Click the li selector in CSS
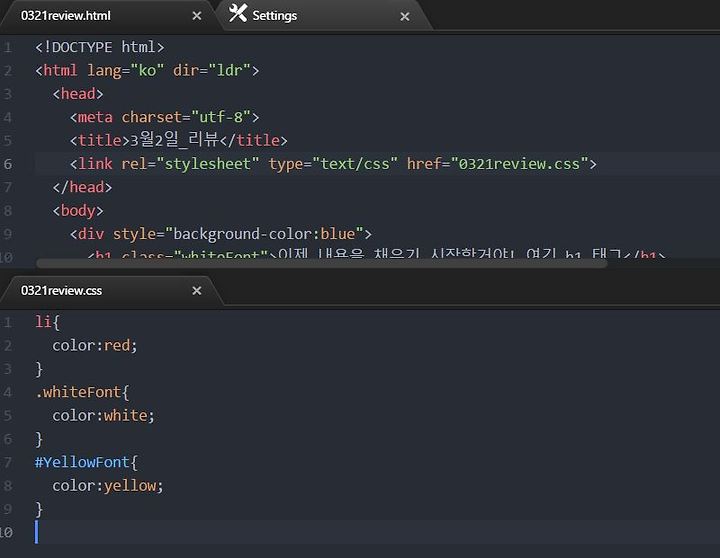The image size is (720, 558). coord(43,321)
